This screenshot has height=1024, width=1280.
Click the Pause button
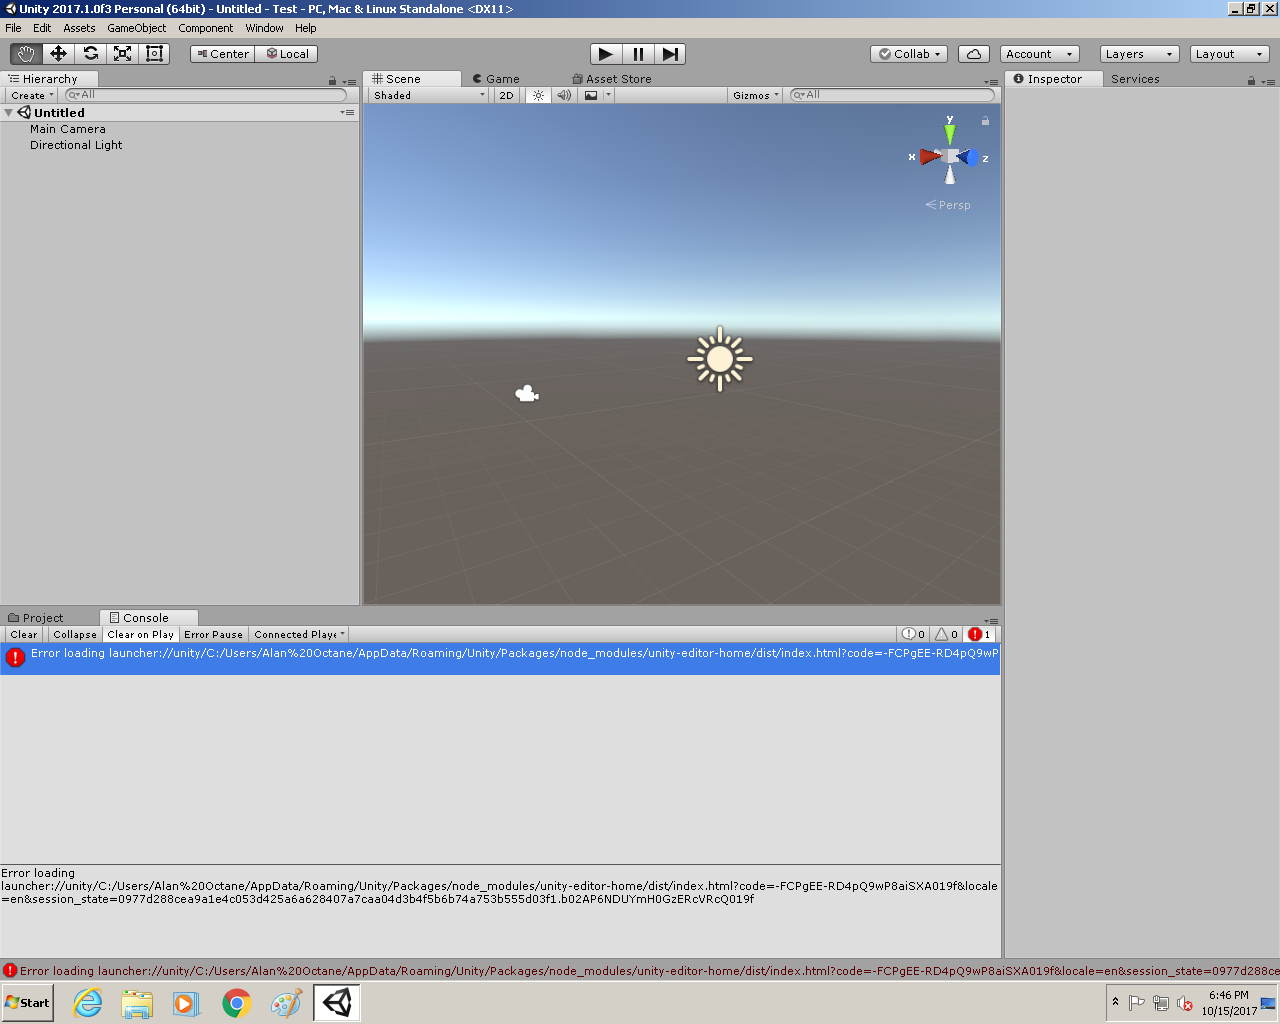[x=638, y=54]
